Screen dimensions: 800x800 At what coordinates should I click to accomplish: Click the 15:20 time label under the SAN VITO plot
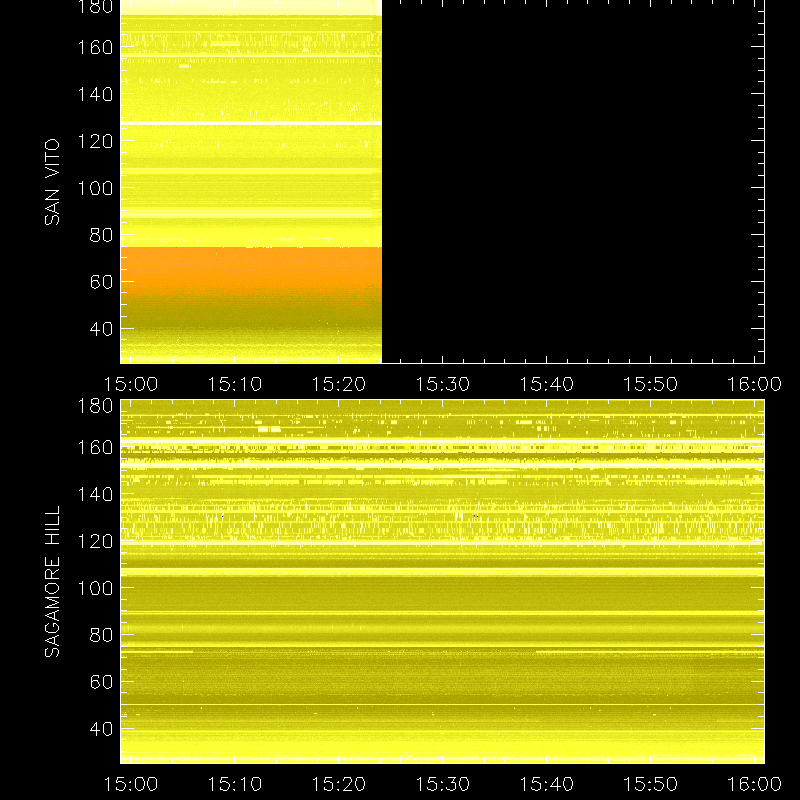339,384
